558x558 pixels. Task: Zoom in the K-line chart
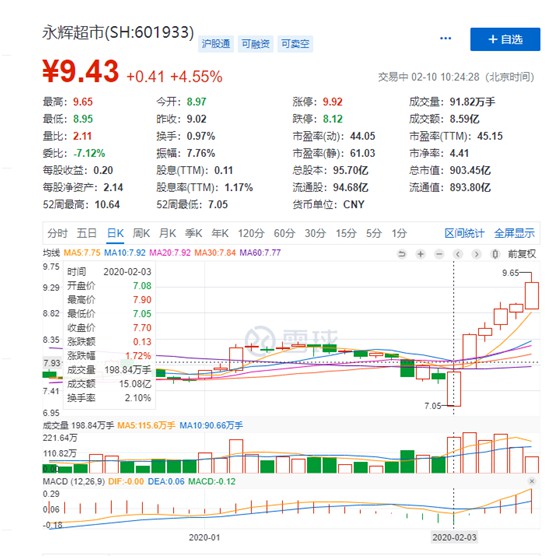420,254
